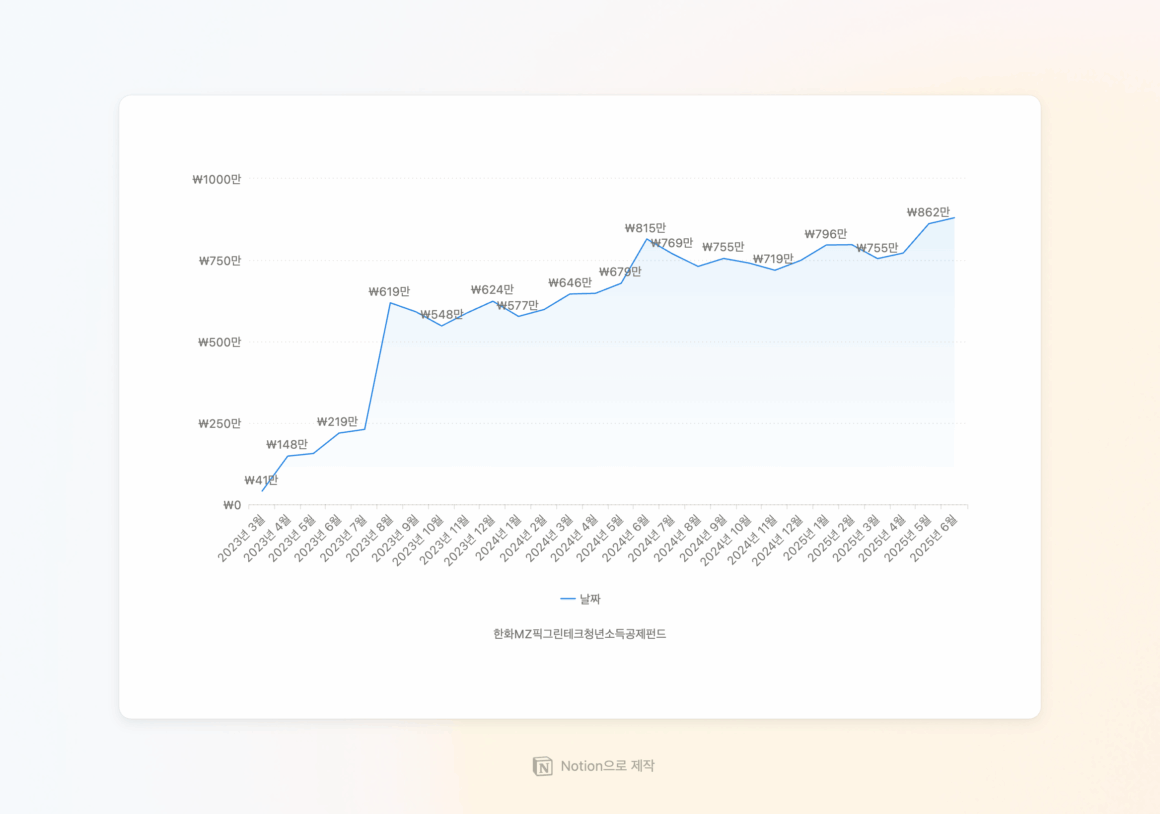Viewport: 1160px width, 814px height.
Task: Select the ₩750만 y-axis label
Action: coord(220,260)
